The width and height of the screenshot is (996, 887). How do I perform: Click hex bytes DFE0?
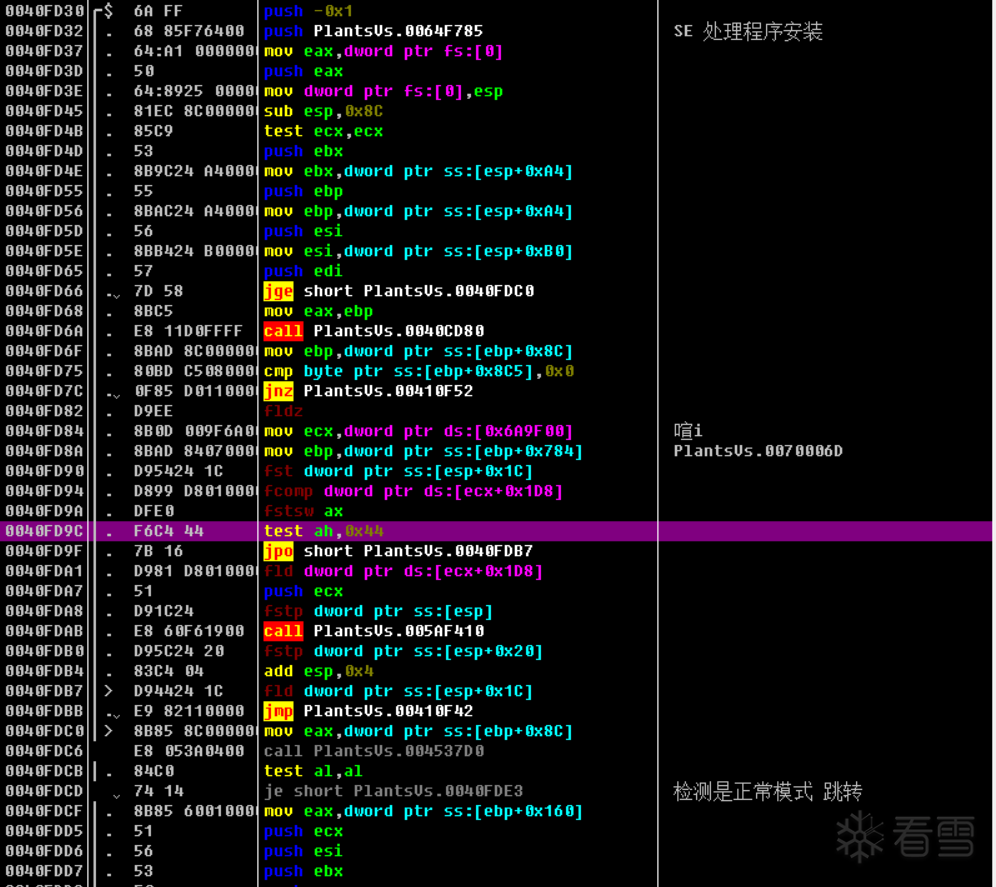153,511
